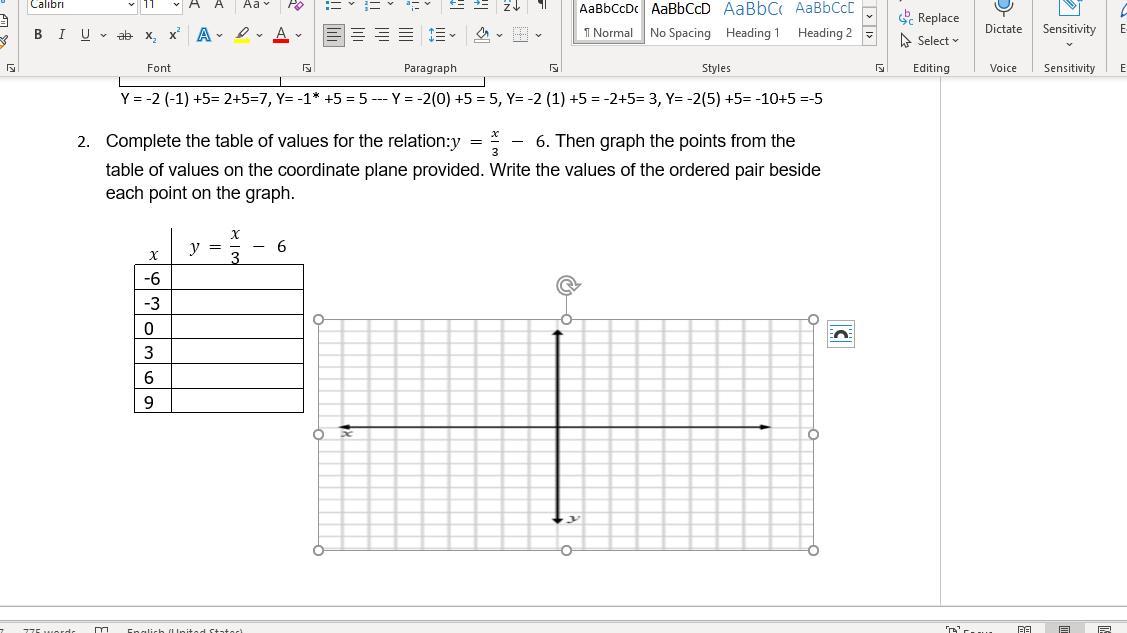Align text left
Image resolution: width=1127 pixels, height=633 pixels.
[x=334, y=34]
